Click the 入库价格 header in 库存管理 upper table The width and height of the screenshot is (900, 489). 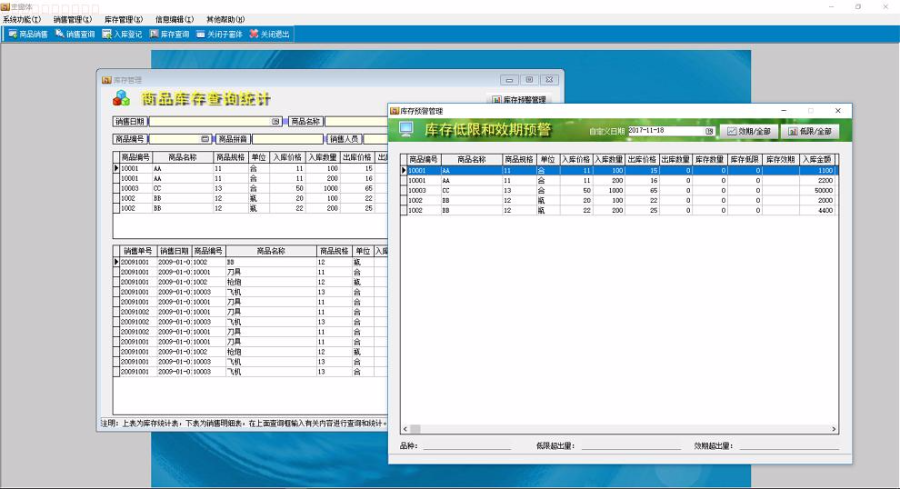click(x=288, y=157)
